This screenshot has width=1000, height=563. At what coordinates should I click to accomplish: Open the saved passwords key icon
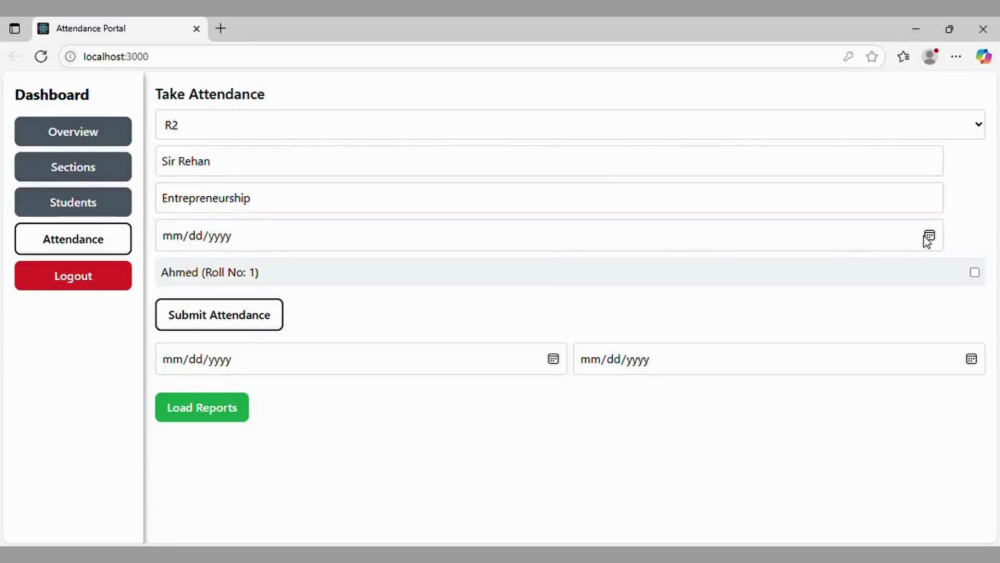click(x=848, y=57)
